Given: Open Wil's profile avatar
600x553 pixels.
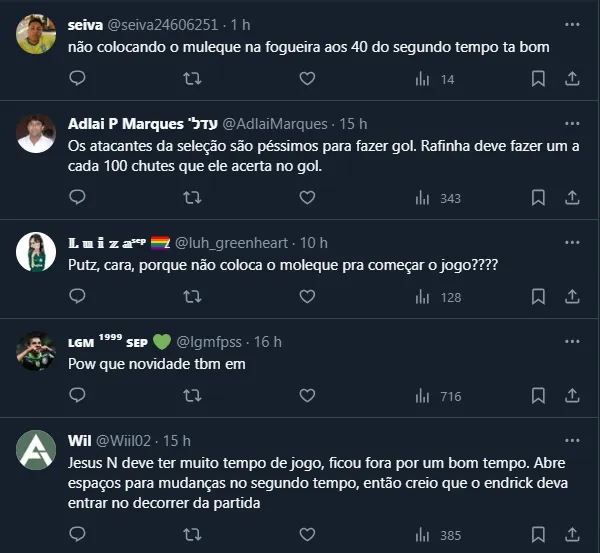Looking at the screenshot, I should 36,452.
